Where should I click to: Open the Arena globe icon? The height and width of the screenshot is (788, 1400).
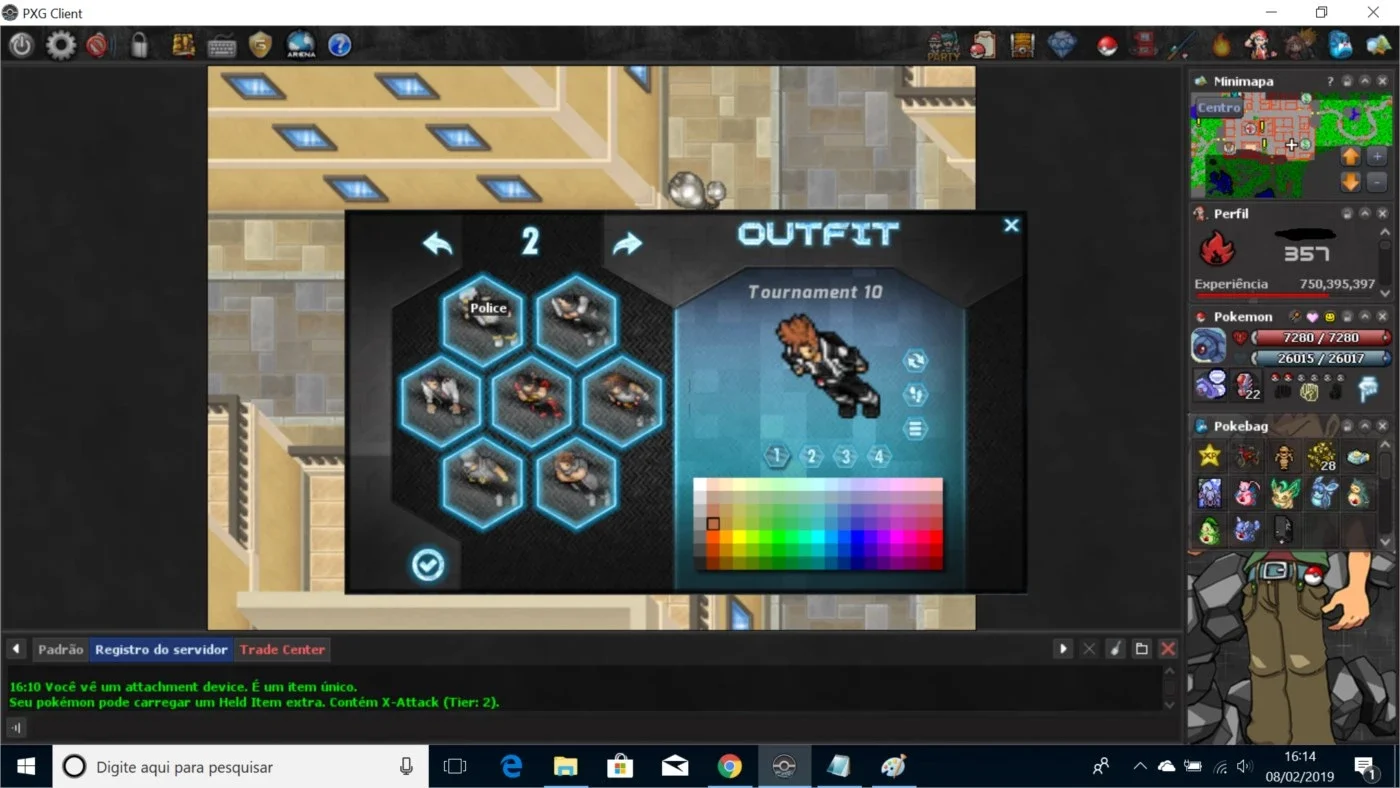click(301, 45)
